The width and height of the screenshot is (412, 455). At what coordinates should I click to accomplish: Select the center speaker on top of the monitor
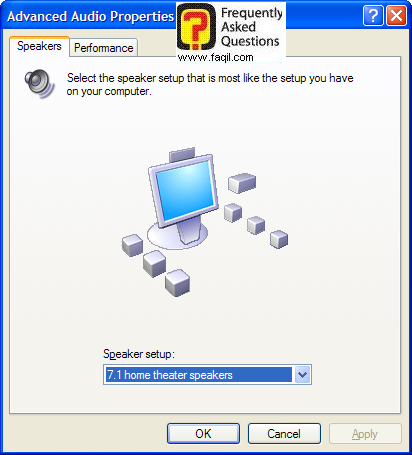pyautogui.click(x=182, y=155)
